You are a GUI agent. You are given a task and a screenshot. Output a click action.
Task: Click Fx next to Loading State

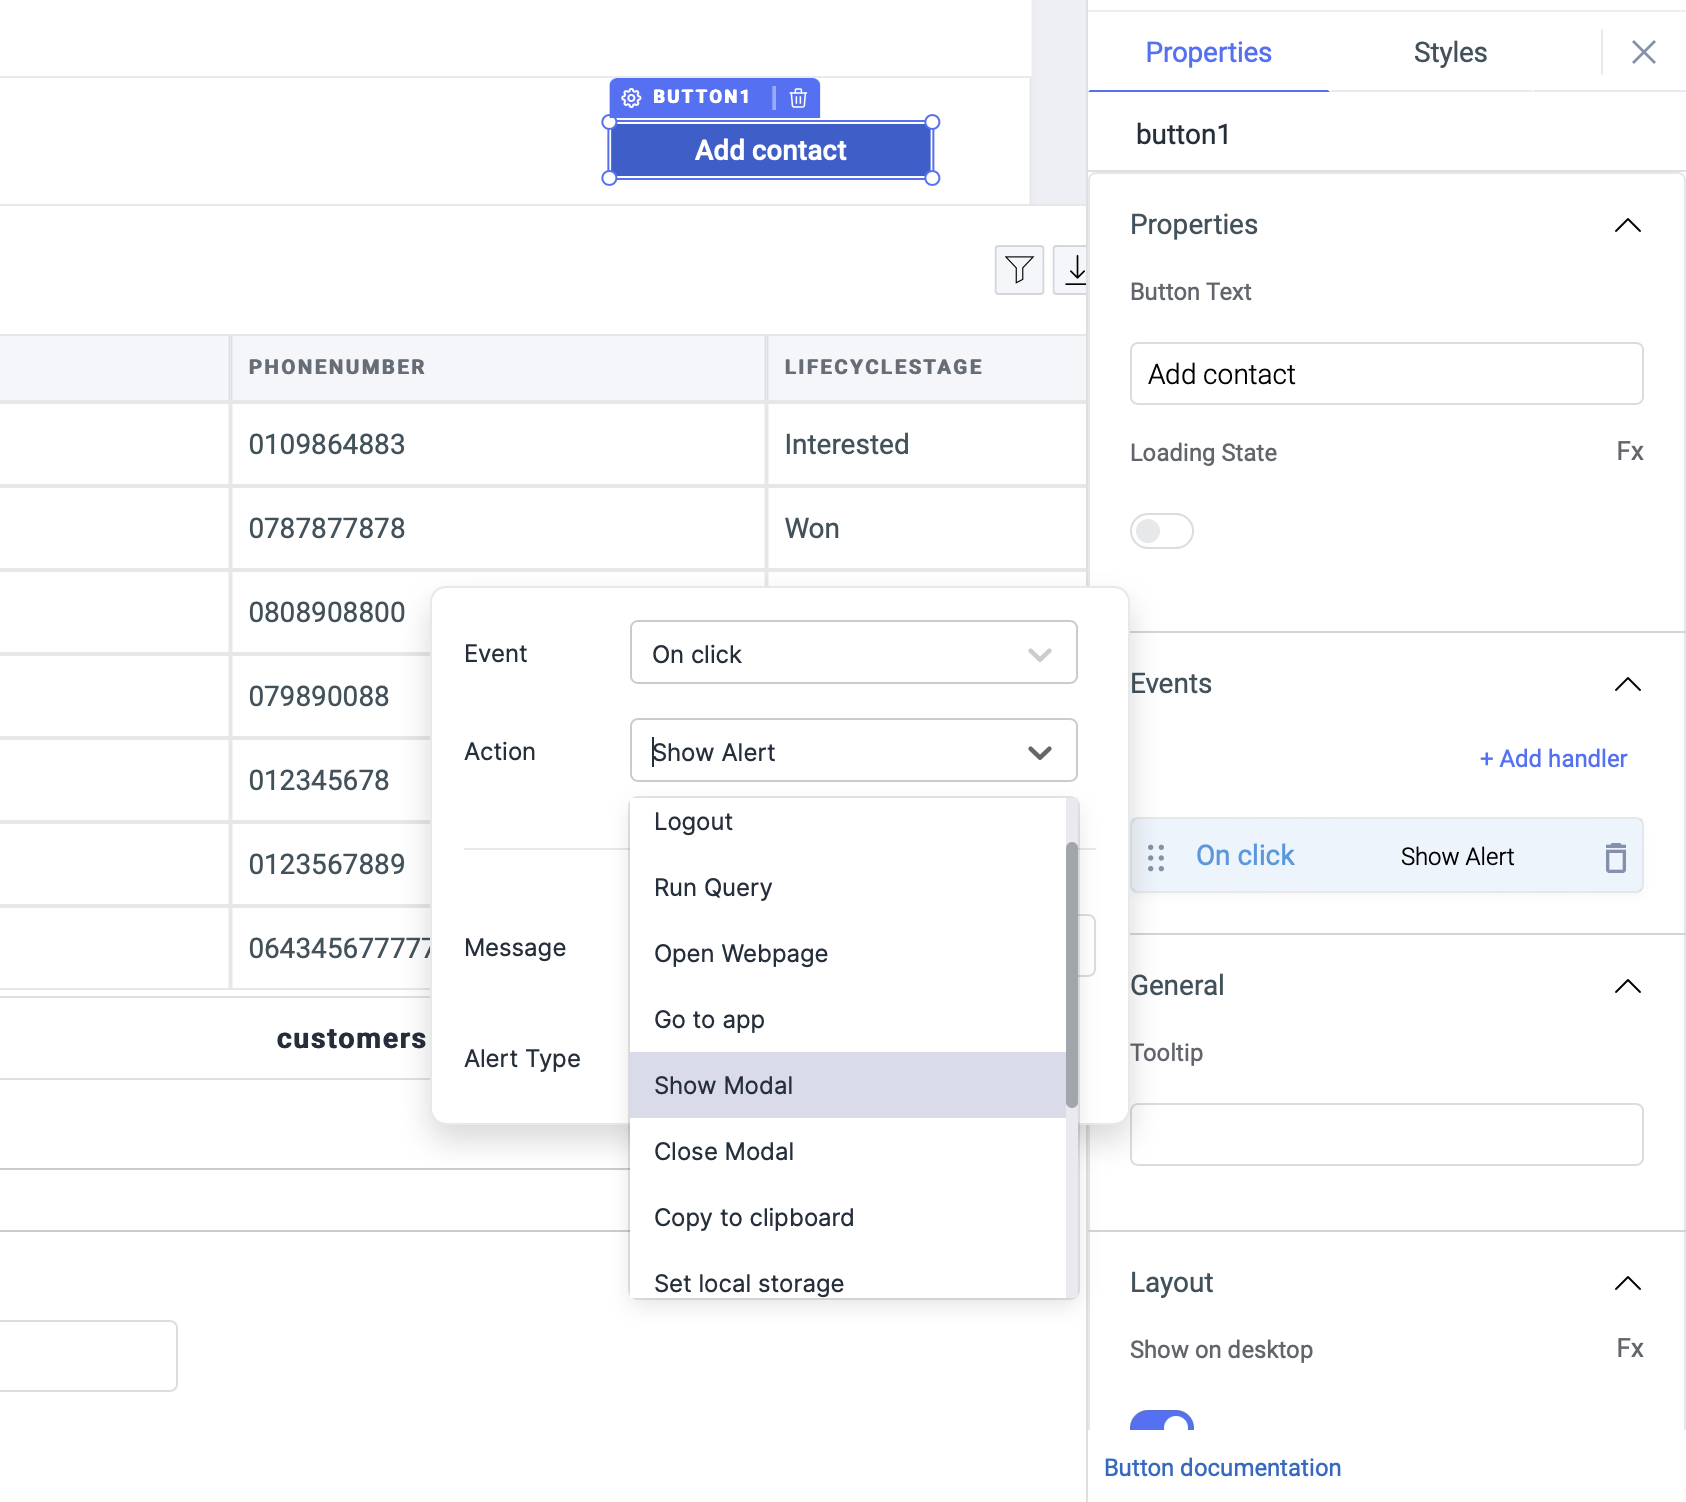pyautogui.click(x=1629, y=452)
